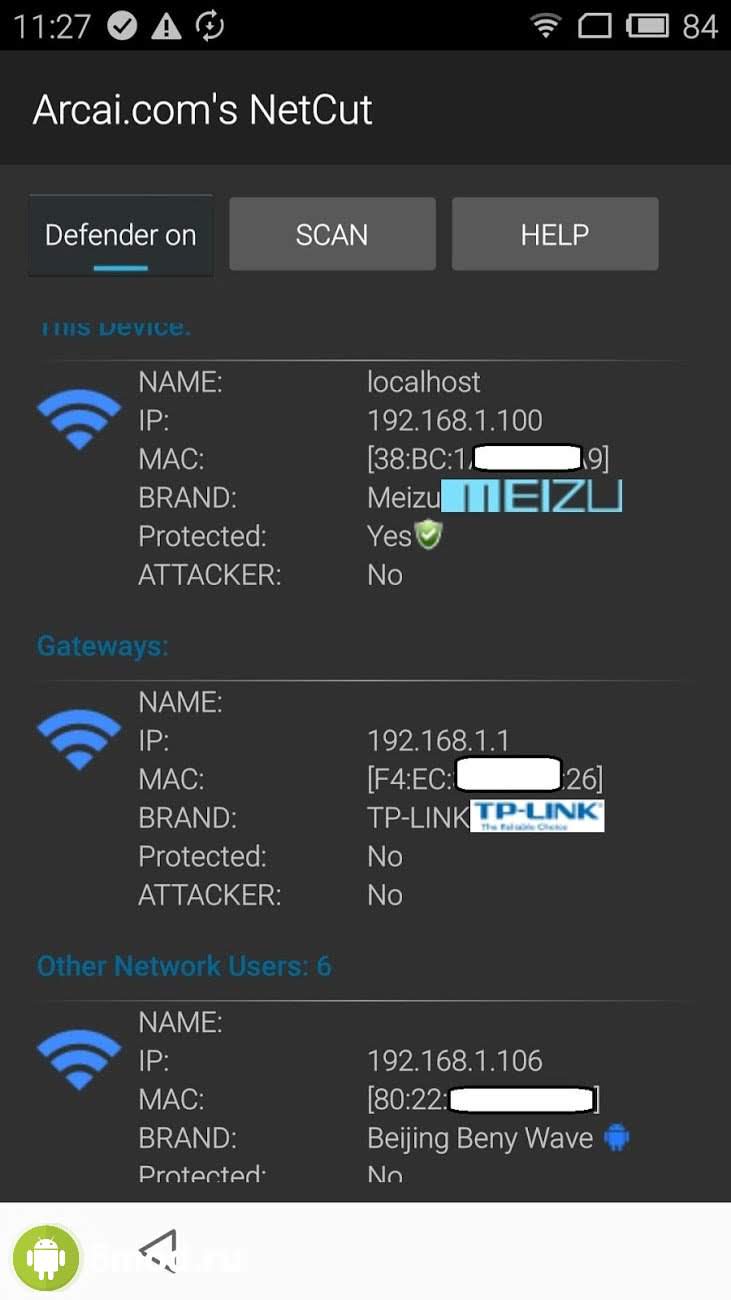The width and height of the screenshot is (731, 1300).
Task: Click the Meizu brand logo
Action: coord(532,496)
